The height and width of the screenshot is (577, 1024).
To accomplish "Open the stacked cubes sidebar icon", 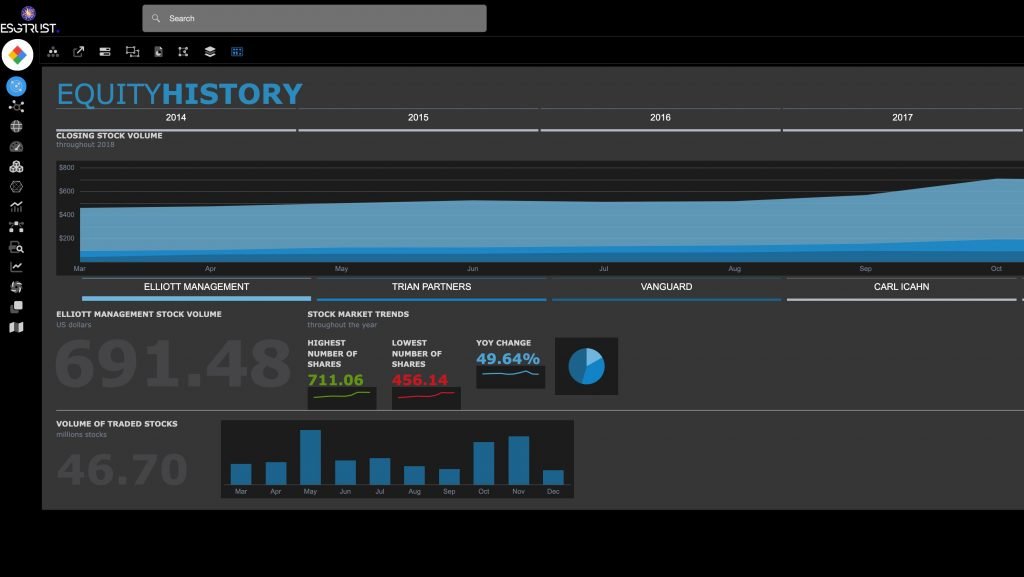I will (16, 166).
